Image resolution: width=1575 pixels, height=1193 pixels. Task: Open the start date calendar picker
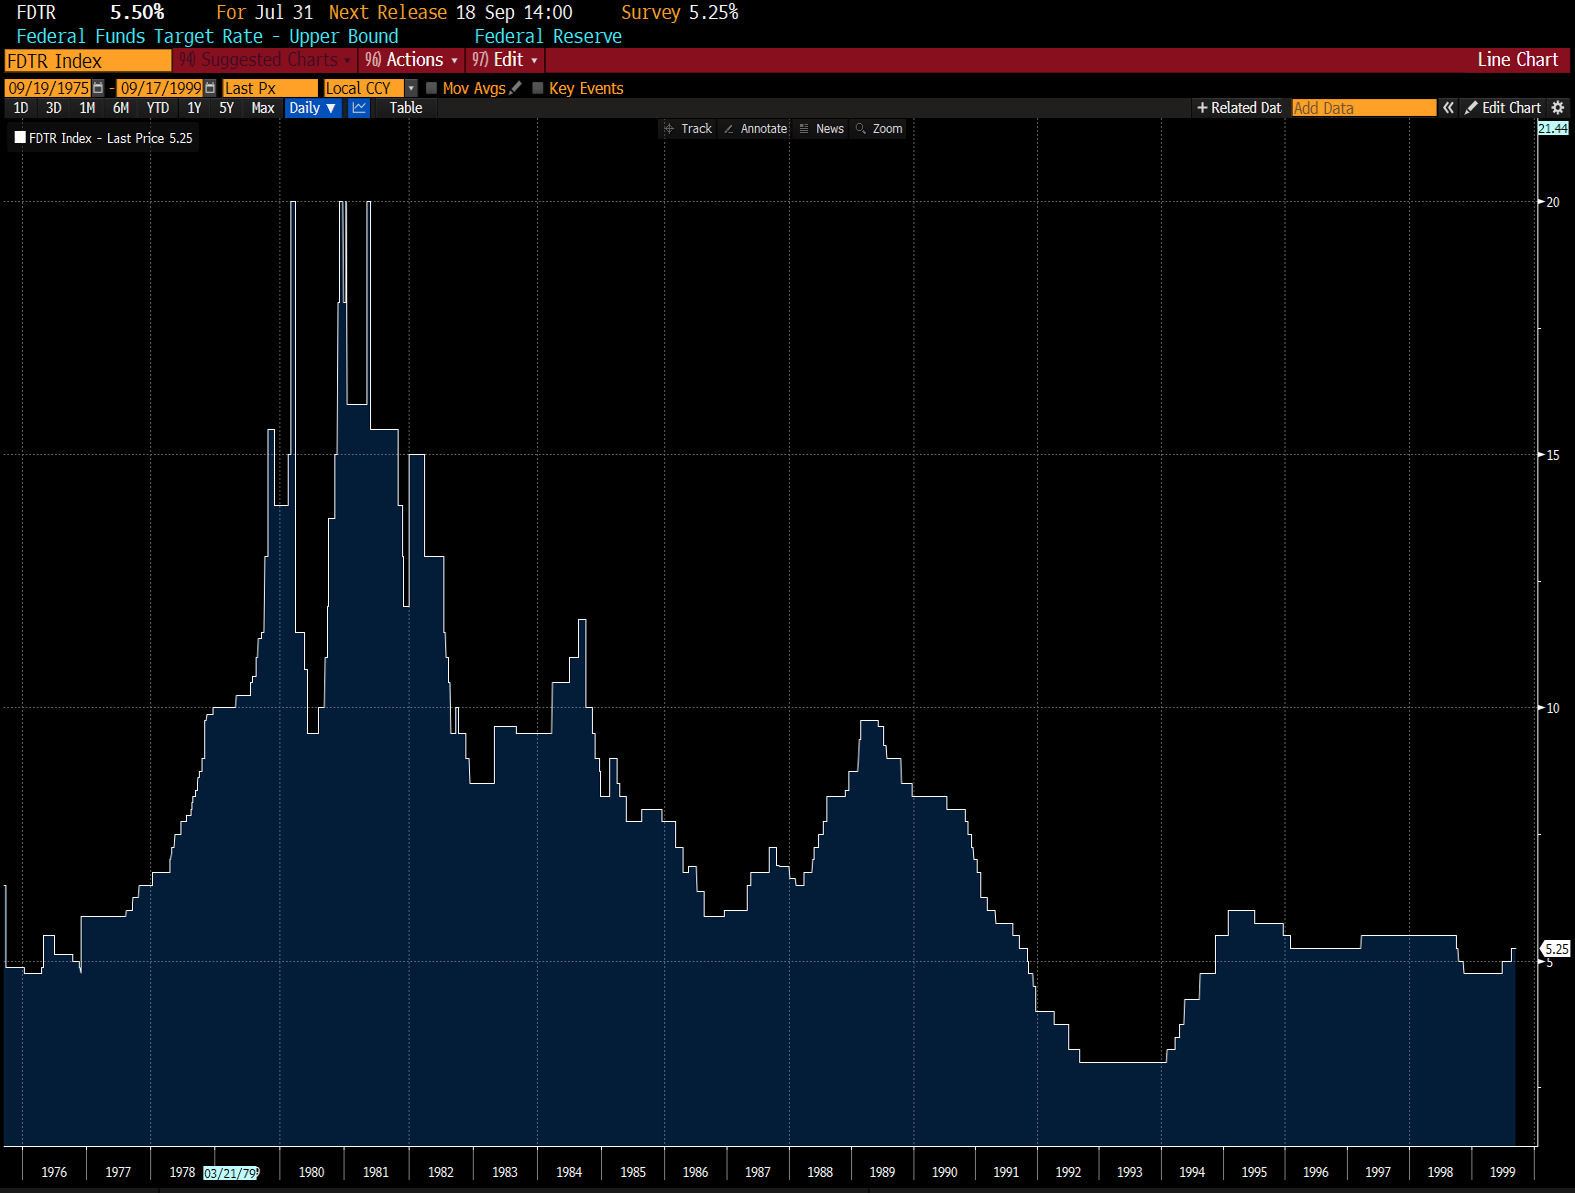pyautogui.click(x=98, y=88)
